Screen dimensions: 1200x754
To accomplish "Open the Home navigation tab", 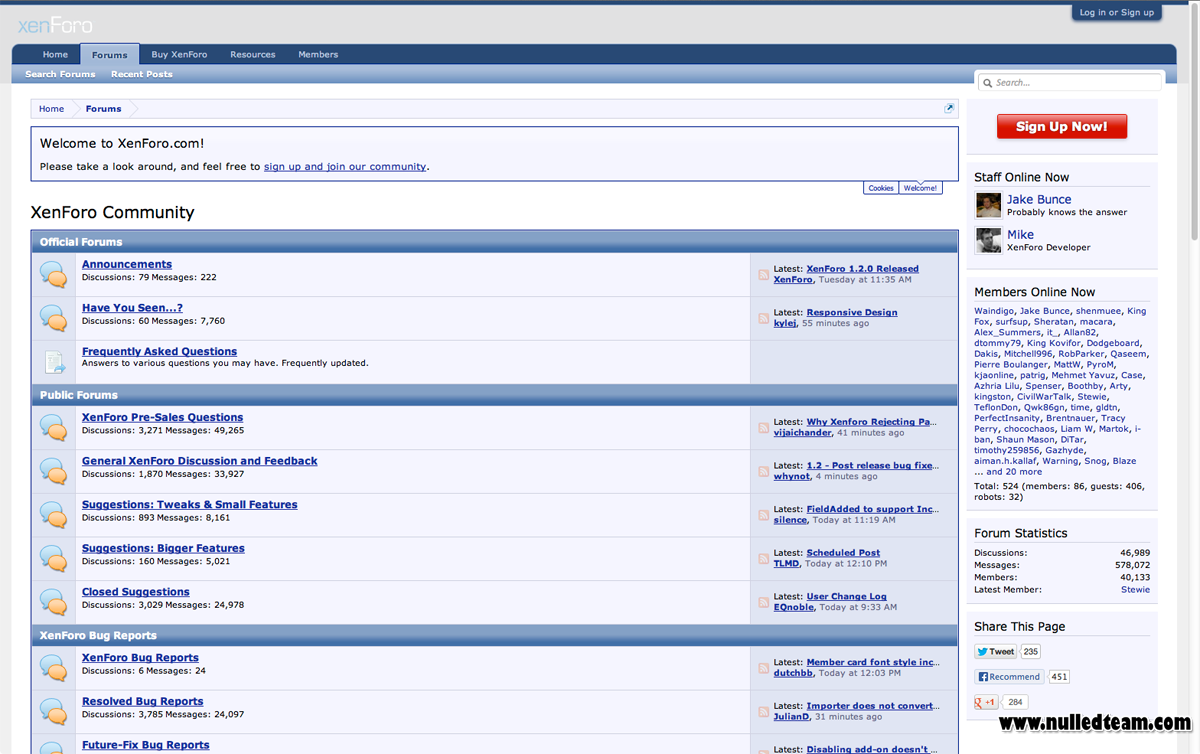I will [55, 55].
